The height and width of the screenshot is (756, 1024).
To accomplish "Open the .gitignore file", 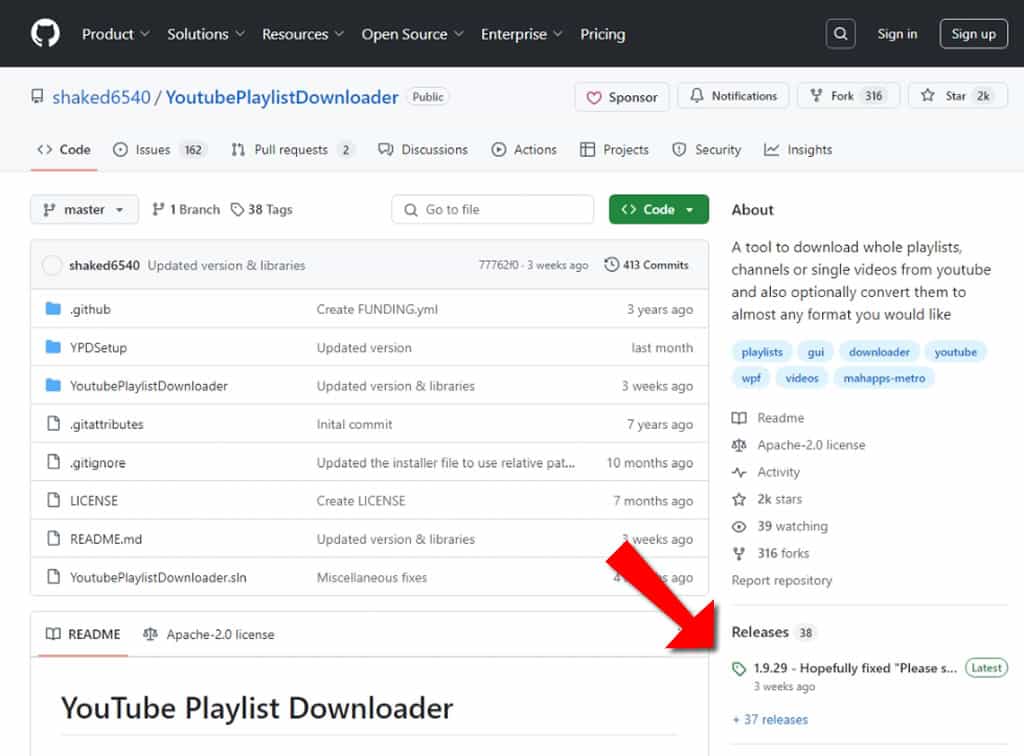I will pos(97,463).
